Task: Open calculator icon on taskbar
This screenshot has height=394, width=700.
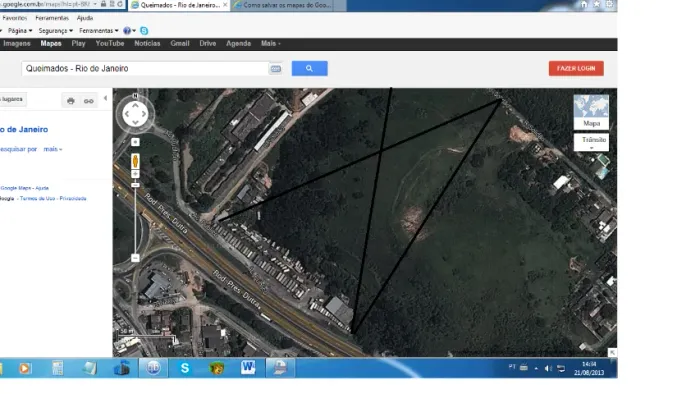Action: pyautogui.click(x=57, y=368)
